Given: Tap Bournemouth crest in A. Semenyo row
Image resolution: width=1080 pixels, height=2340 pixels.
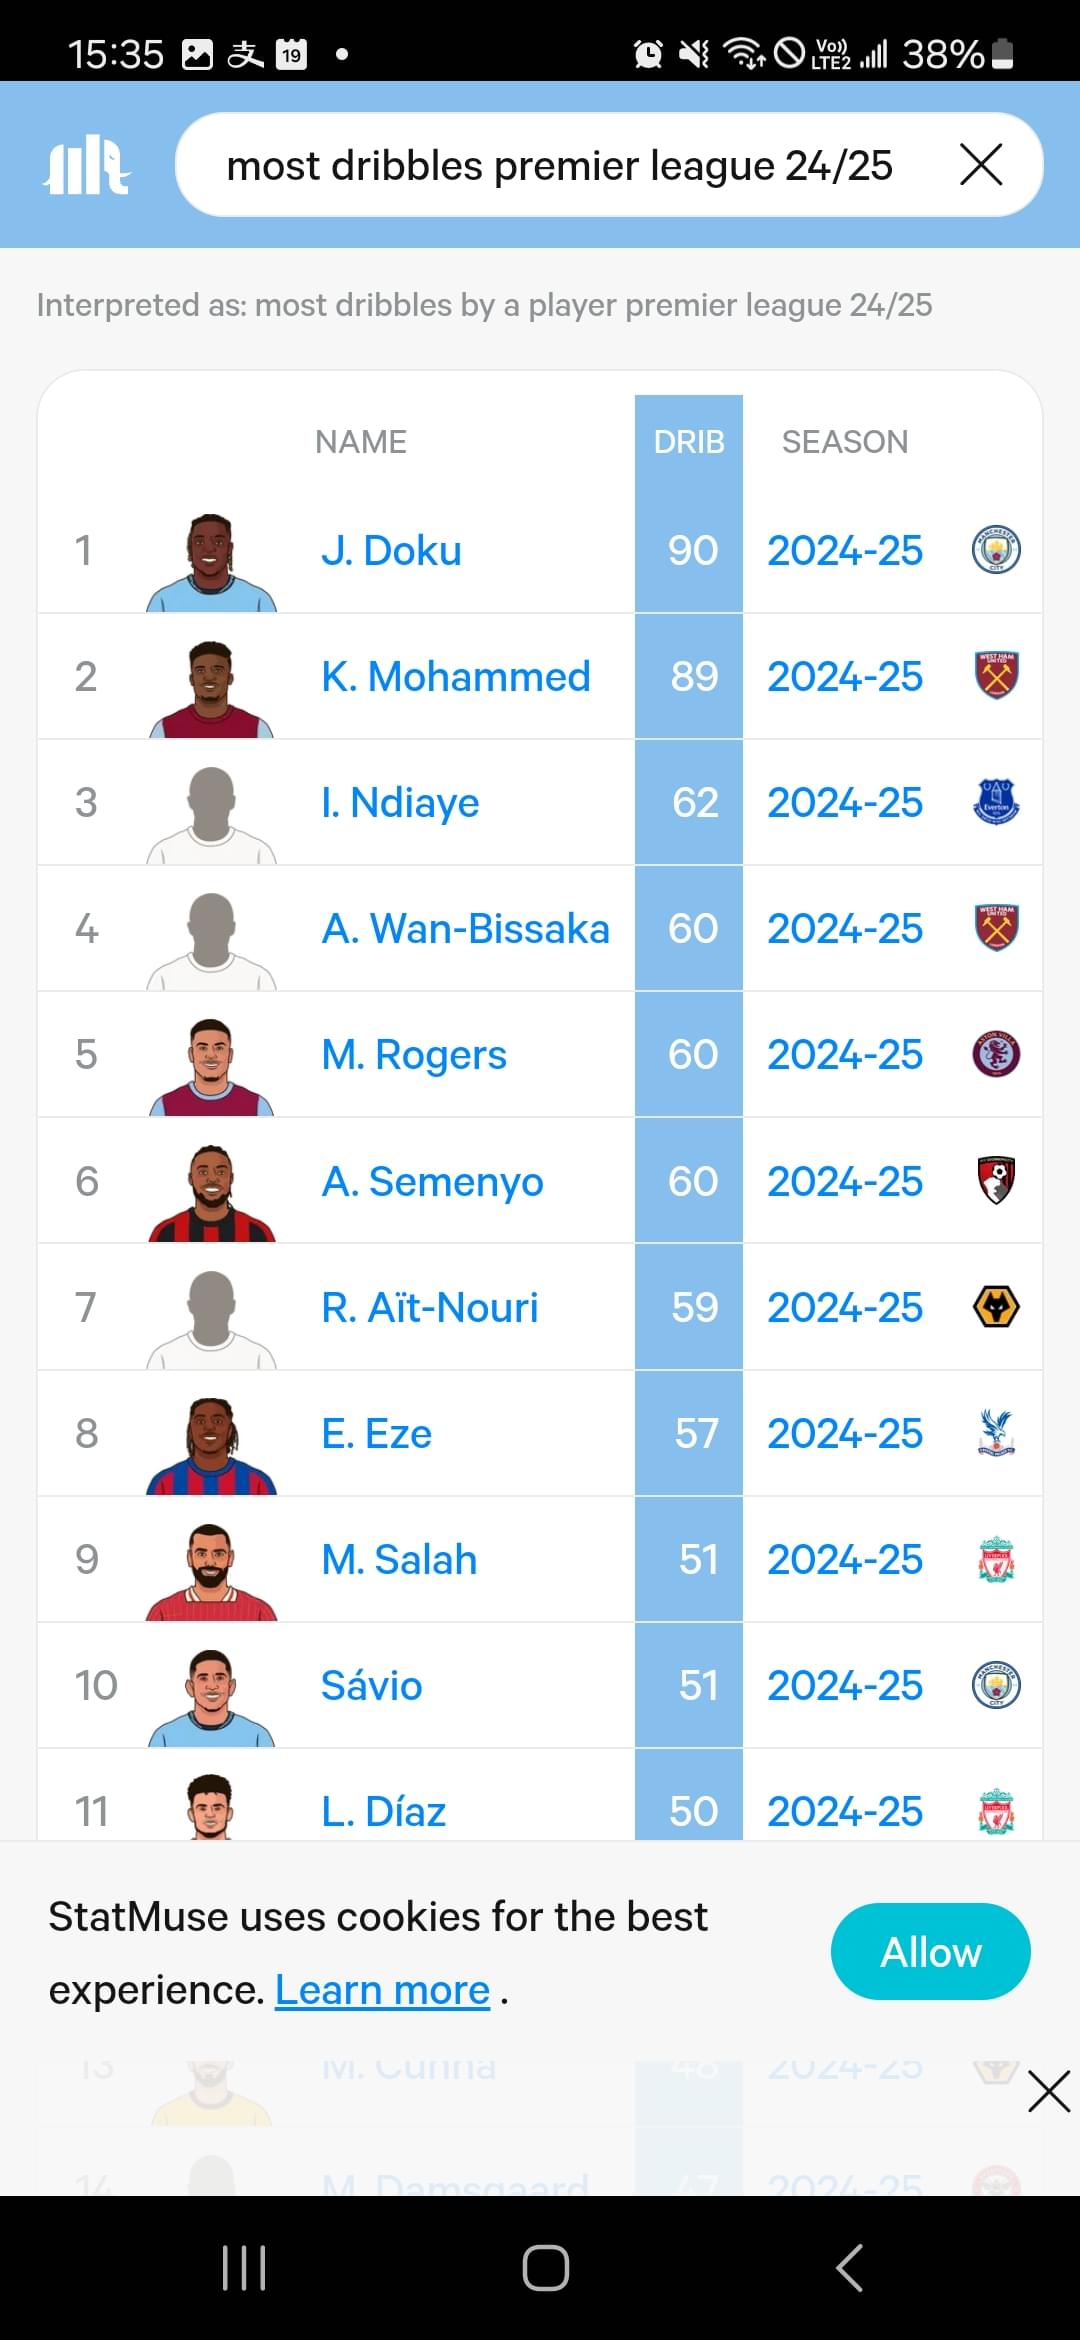Looking at the screenshot, I should pyautogui.click(x=996, y=1180).
